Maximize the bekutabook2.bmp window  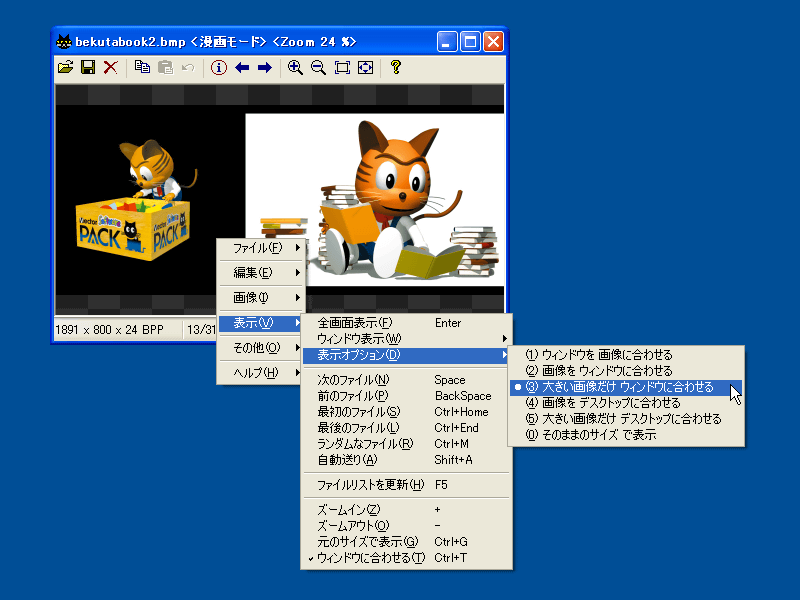pos(470,42)
